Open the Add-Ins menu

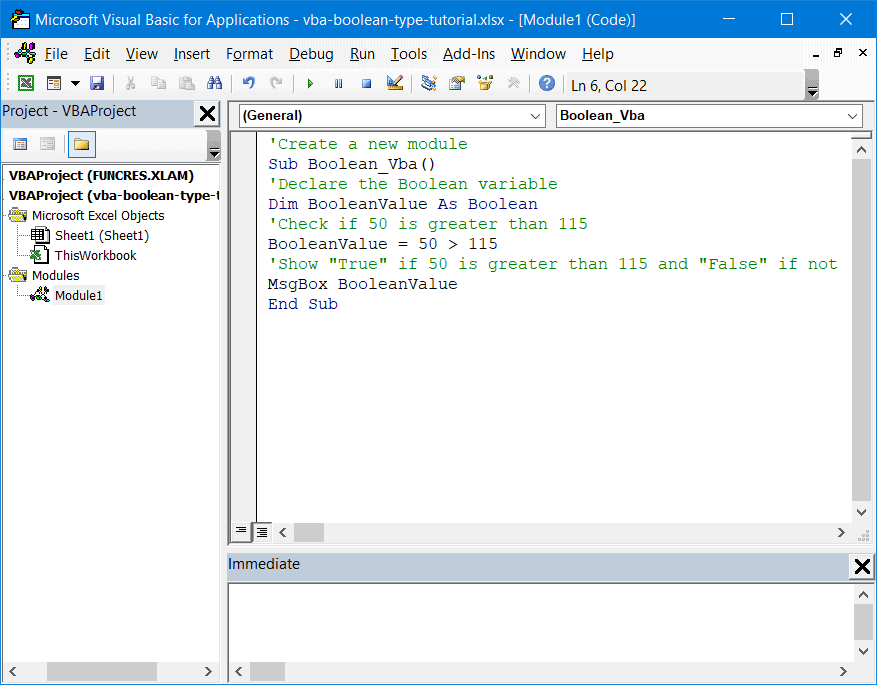(476, 54)
